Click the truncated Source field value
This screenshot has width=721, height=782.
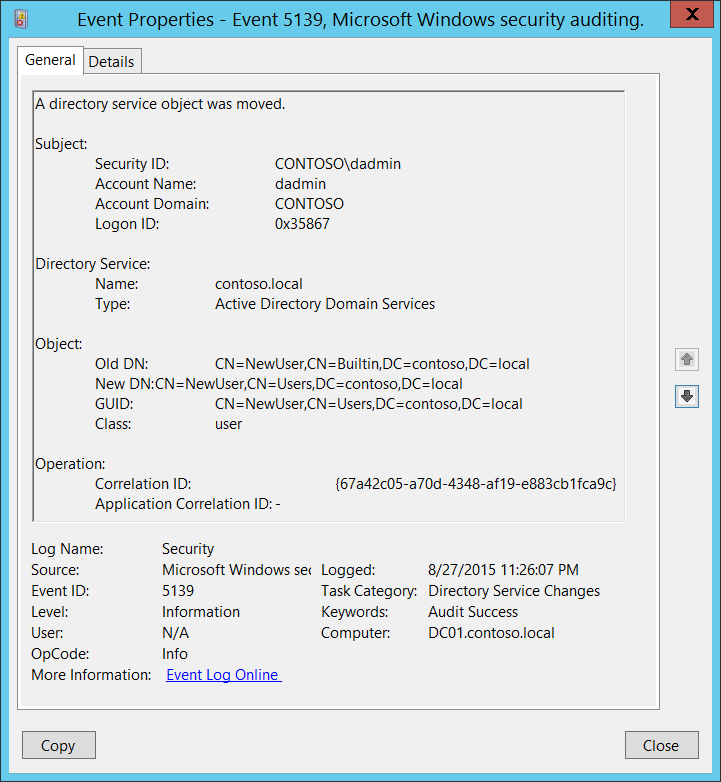pos(236,570)
